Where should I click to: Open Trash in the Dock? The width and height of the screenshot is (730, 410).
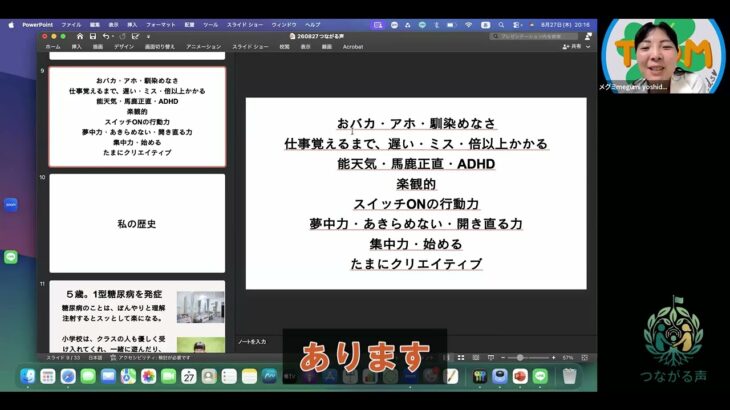(x=569, y=376)
